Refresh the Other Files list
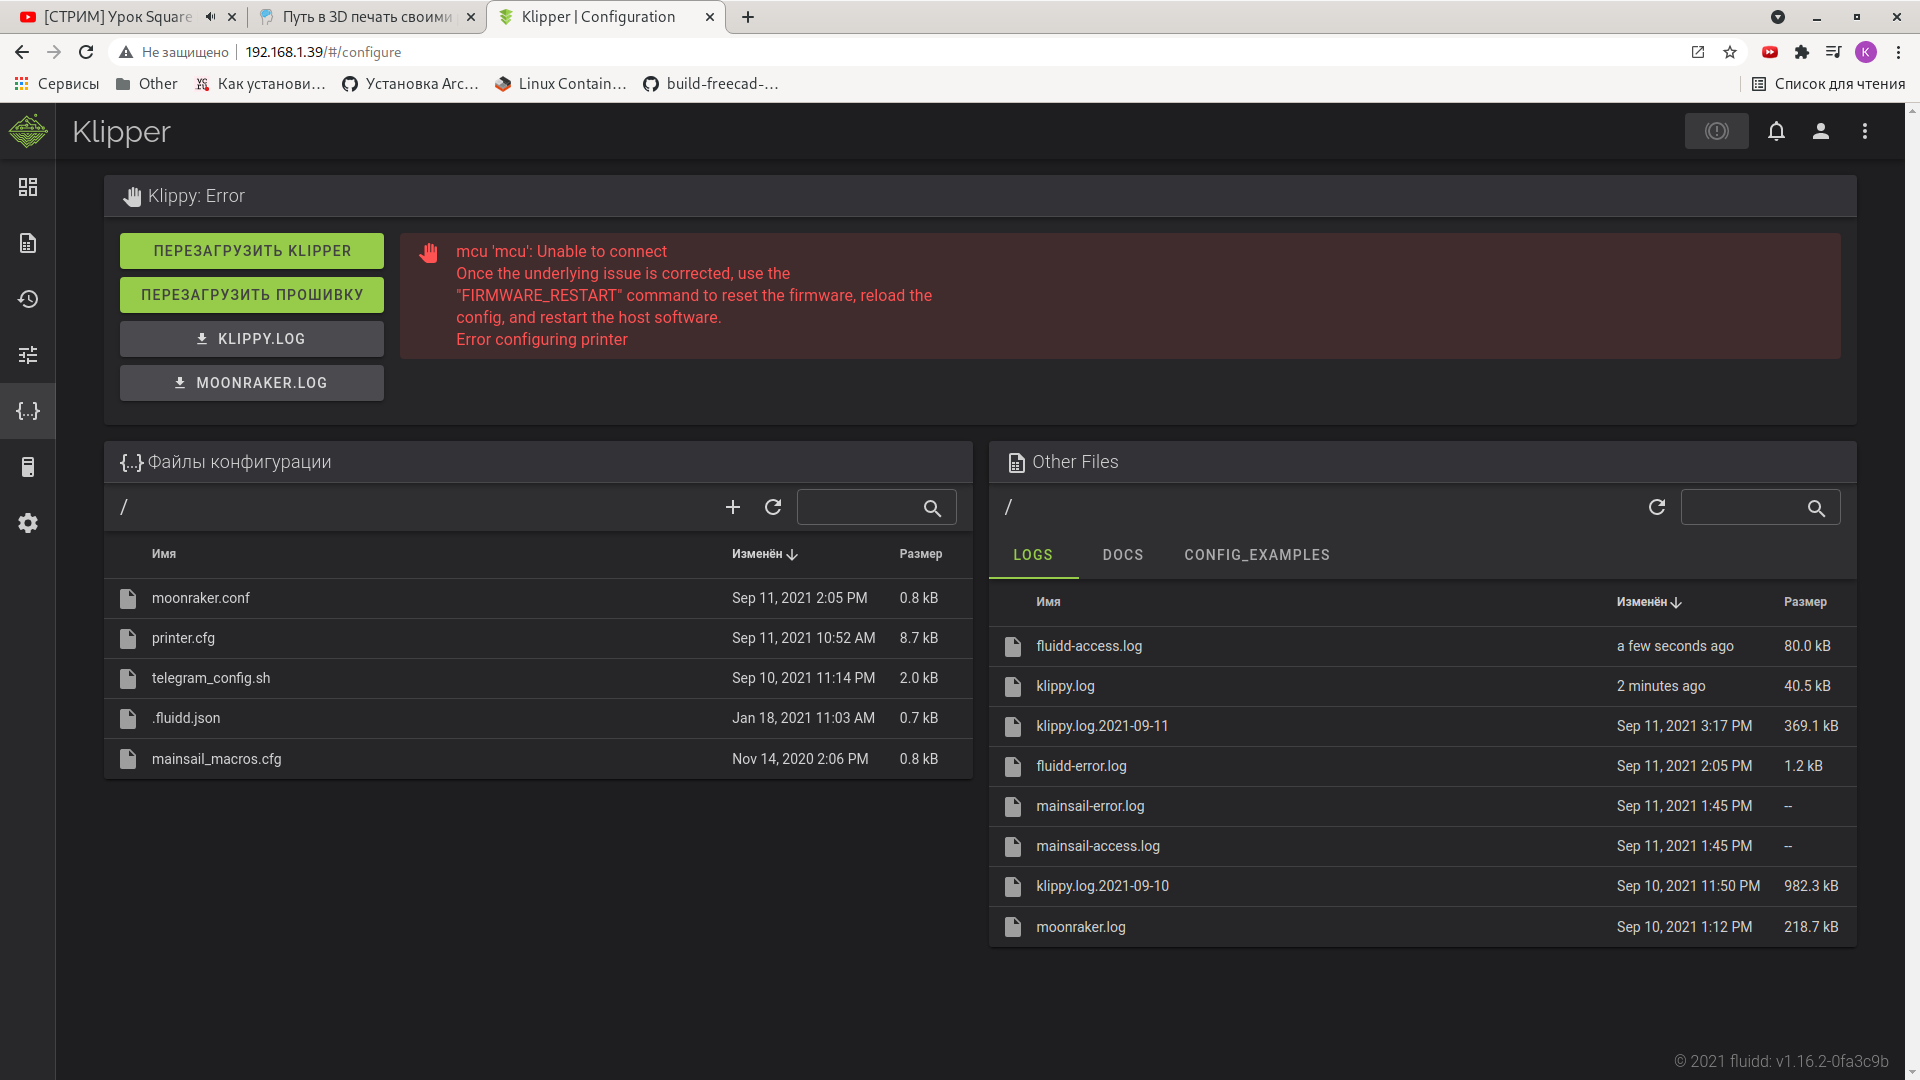The width and height of the screenshot is (1920, 1080). click(x=1657, y=507)
